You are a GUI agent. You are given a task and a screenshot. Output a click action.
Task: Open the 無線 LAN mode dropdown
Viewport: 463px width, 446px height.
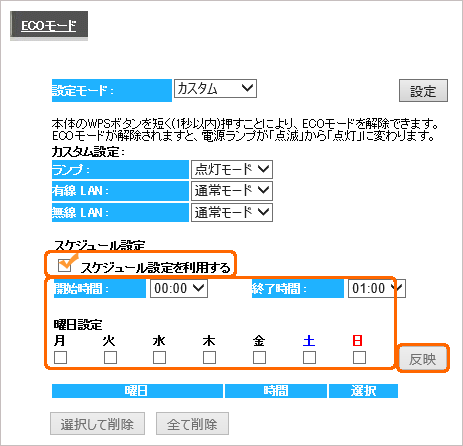[232, 212]
